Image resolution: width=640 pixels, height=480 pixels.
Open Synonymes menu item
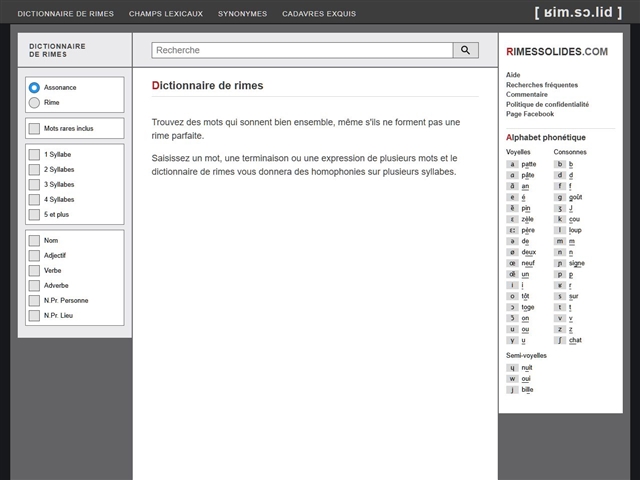pos(242,14)
